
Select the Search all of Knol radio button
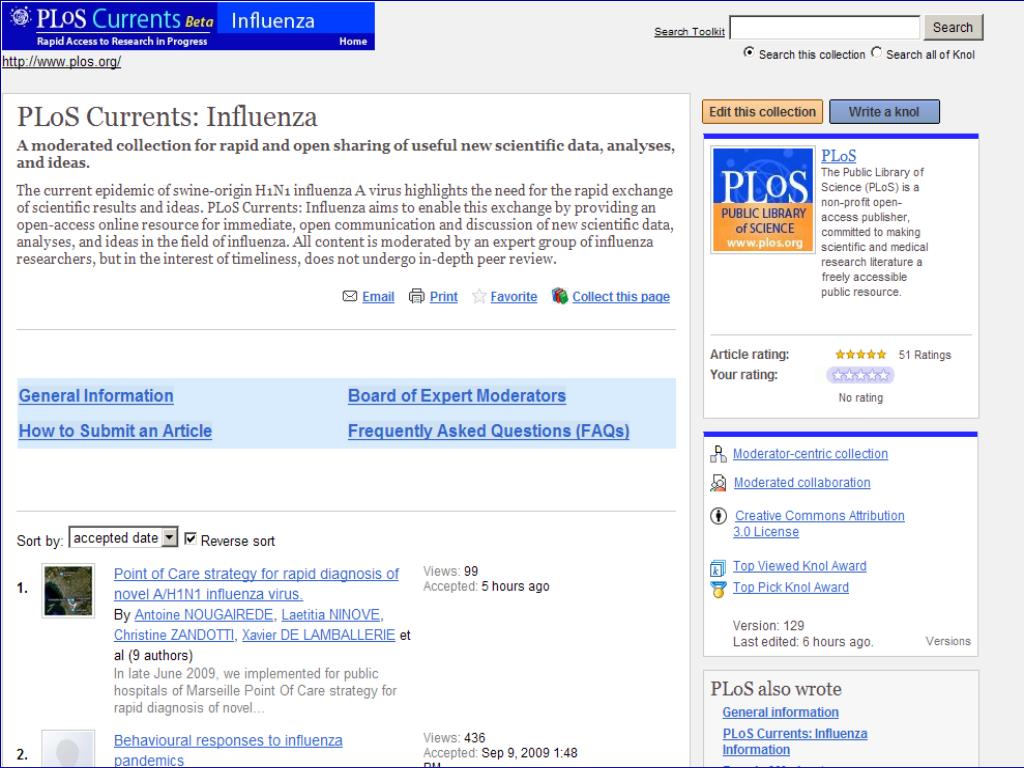876,52
